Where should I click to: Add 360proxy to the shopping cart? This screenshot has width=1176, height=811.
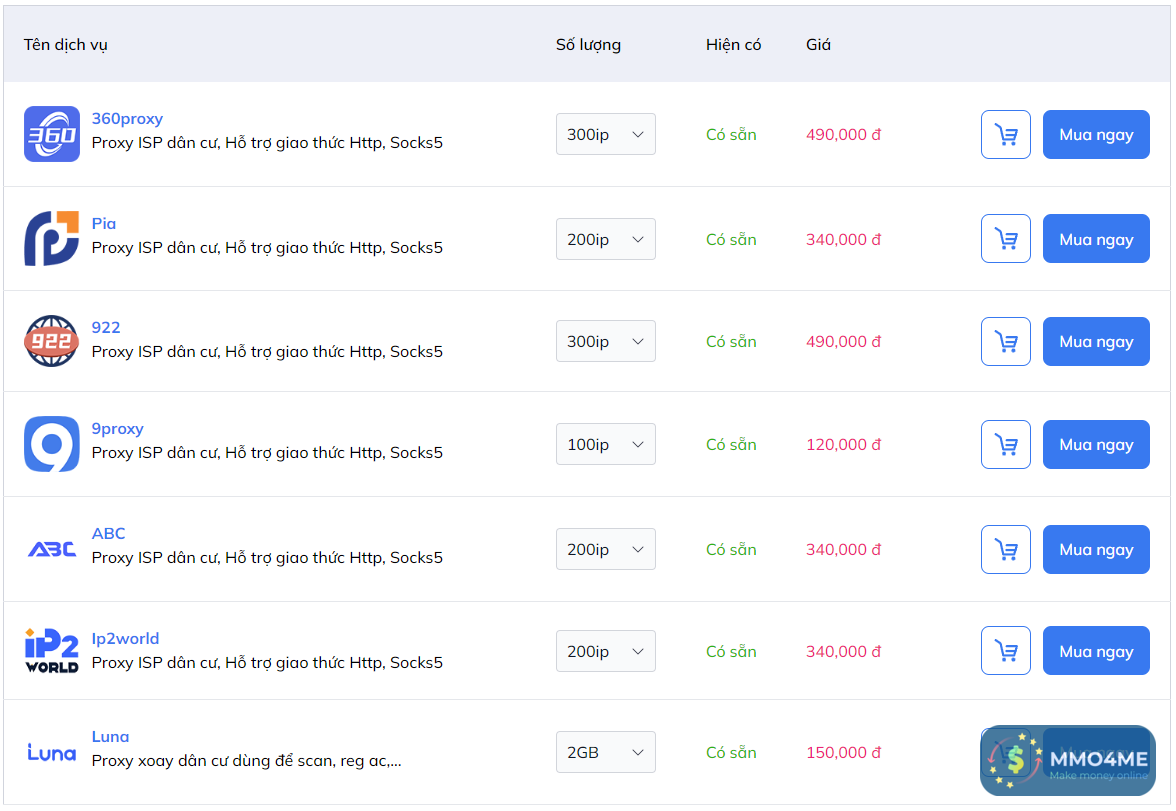pyautogui.click(x=1005, y=134)
